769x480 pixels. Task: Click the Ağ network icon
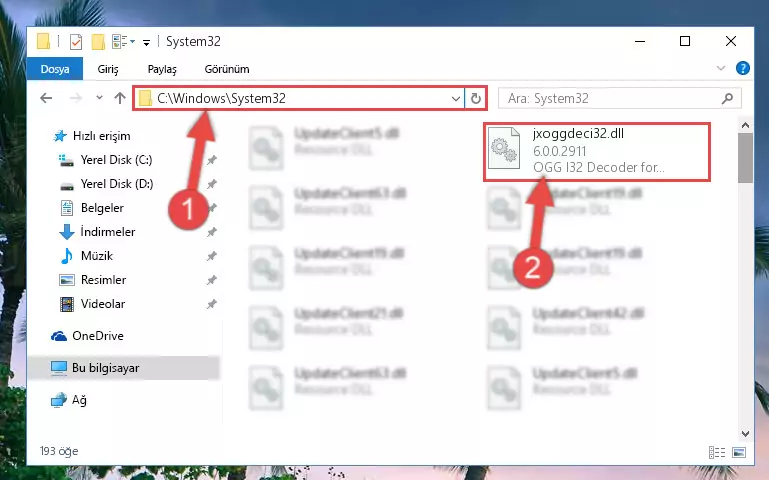pos(58,400)
